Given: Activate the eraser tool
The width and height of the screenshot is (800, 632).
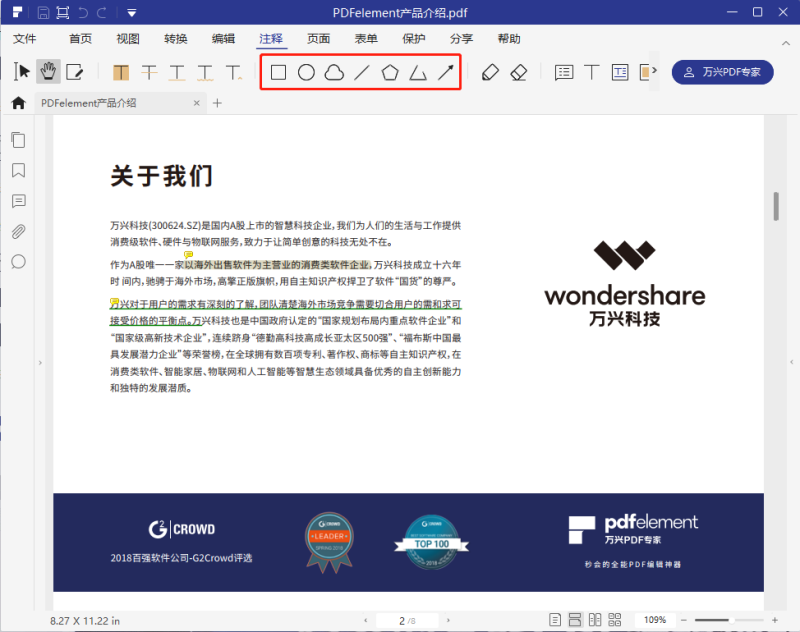Looking at the screenshot, I should pyautogui.click(x=518, y=72).
